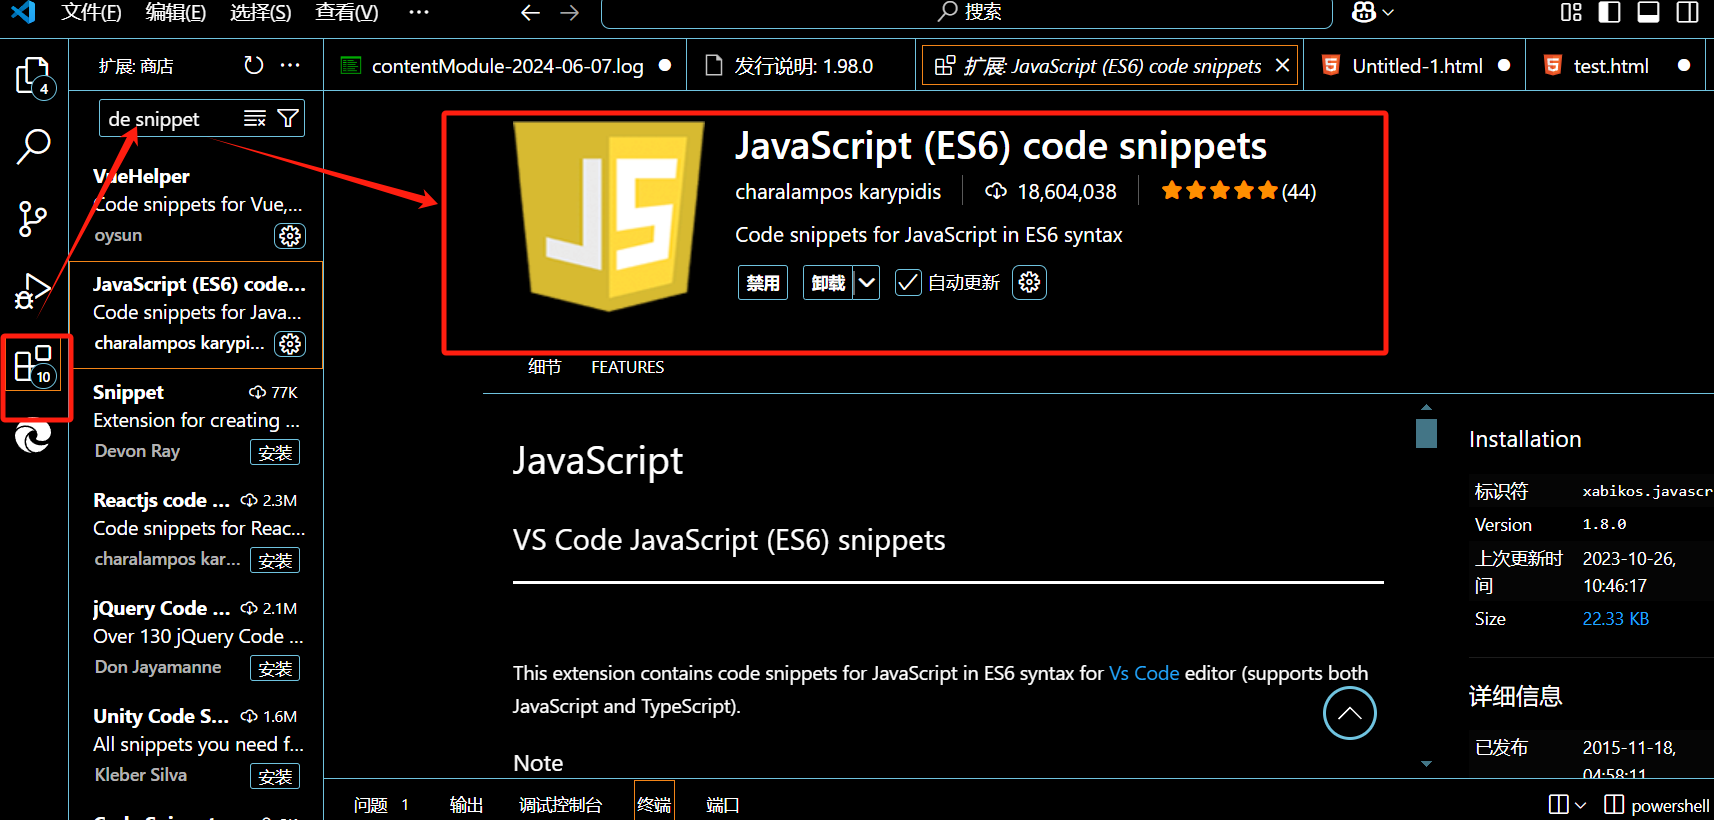Open the overflow menu in menu bar
This screenshot has height=820, width=1714.
coord(419,12)
